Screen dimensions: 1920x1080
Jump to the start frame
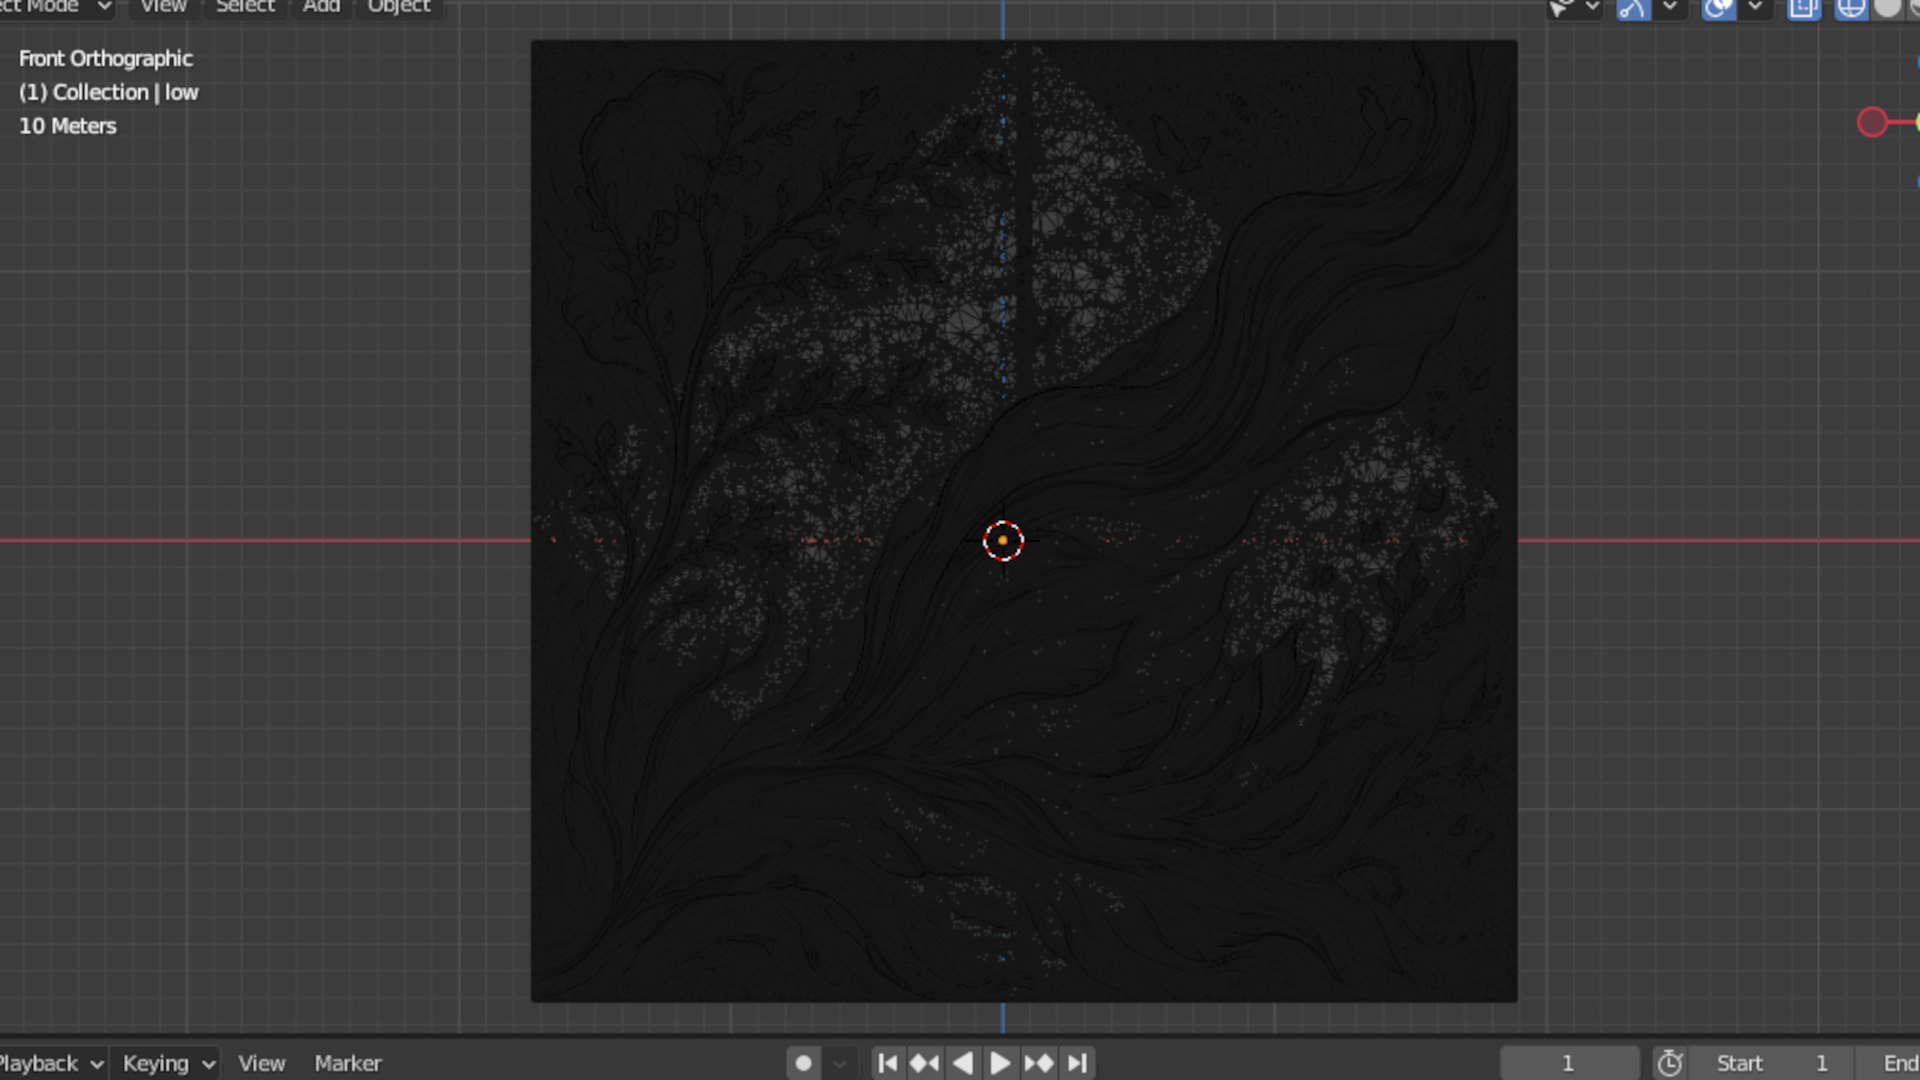[x=887, y=1063]
